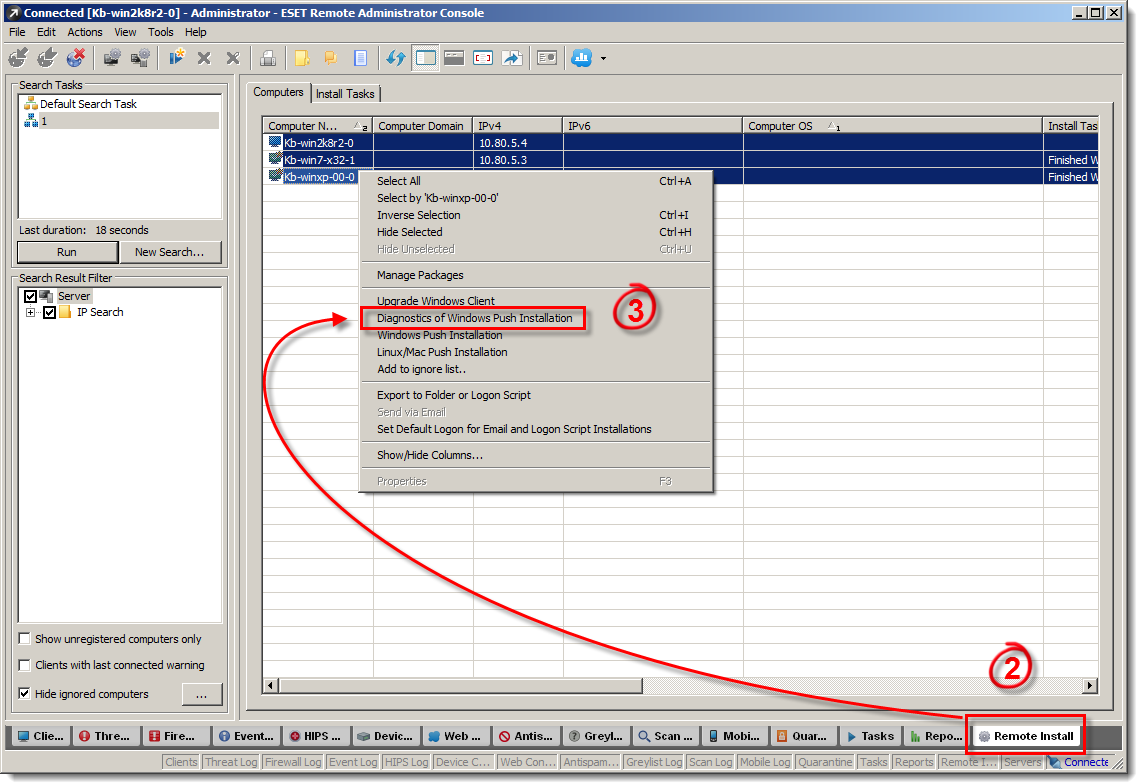This screenshot has height=783, width=1137.
Task: Open the File menu
Action: 17,32
